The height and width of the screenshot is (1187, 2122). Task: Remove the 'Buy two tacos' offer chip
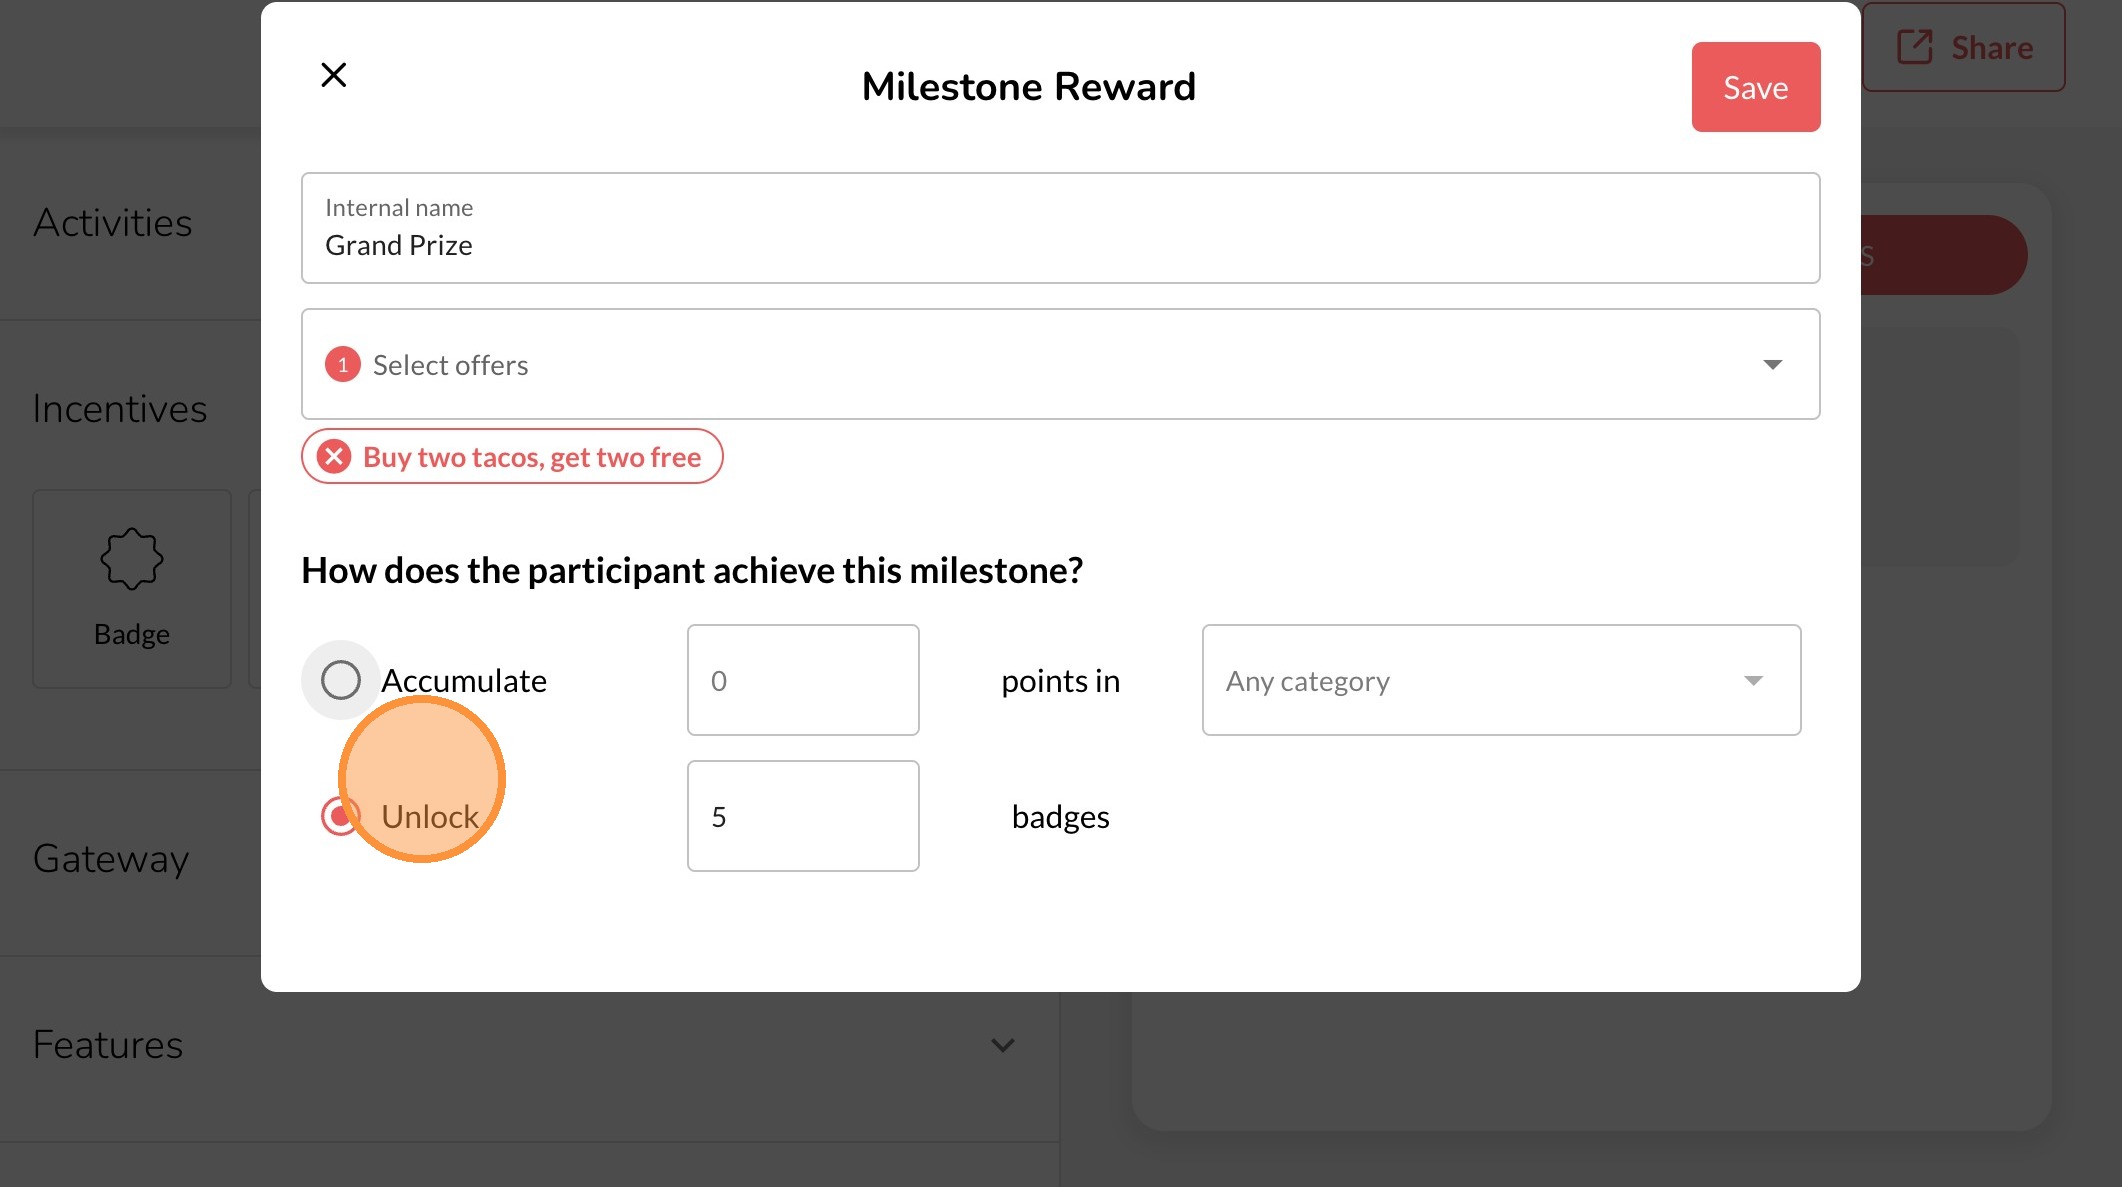(334, 457)
